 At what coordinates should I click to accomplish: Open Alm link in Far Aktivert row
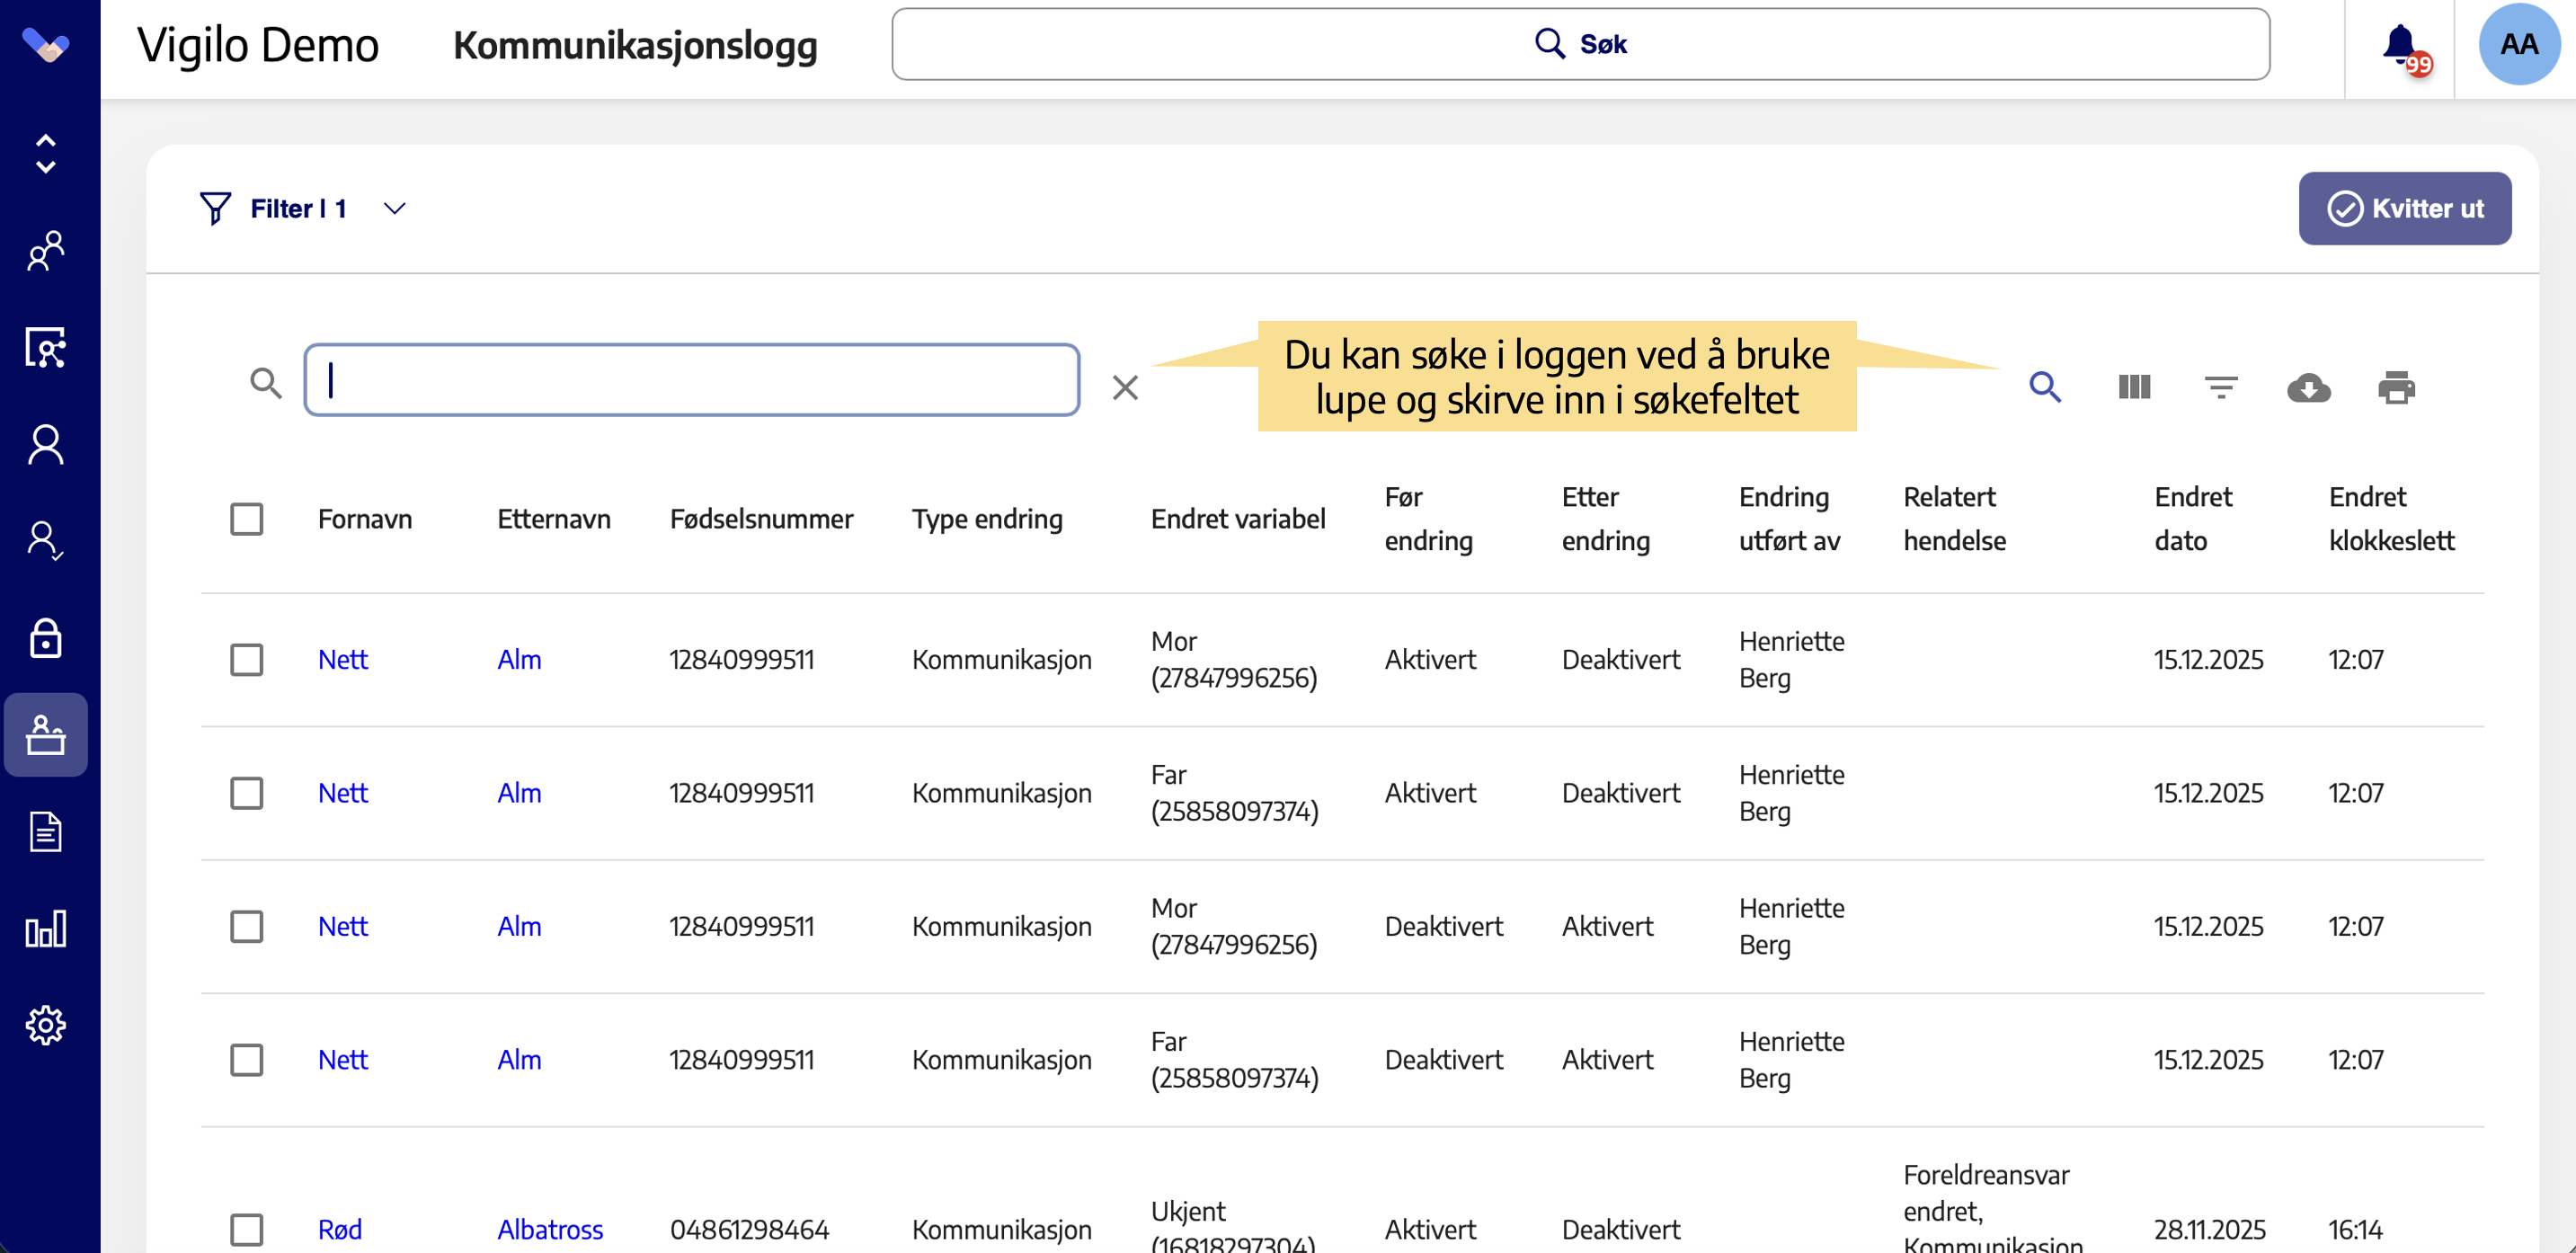[519, 793]
